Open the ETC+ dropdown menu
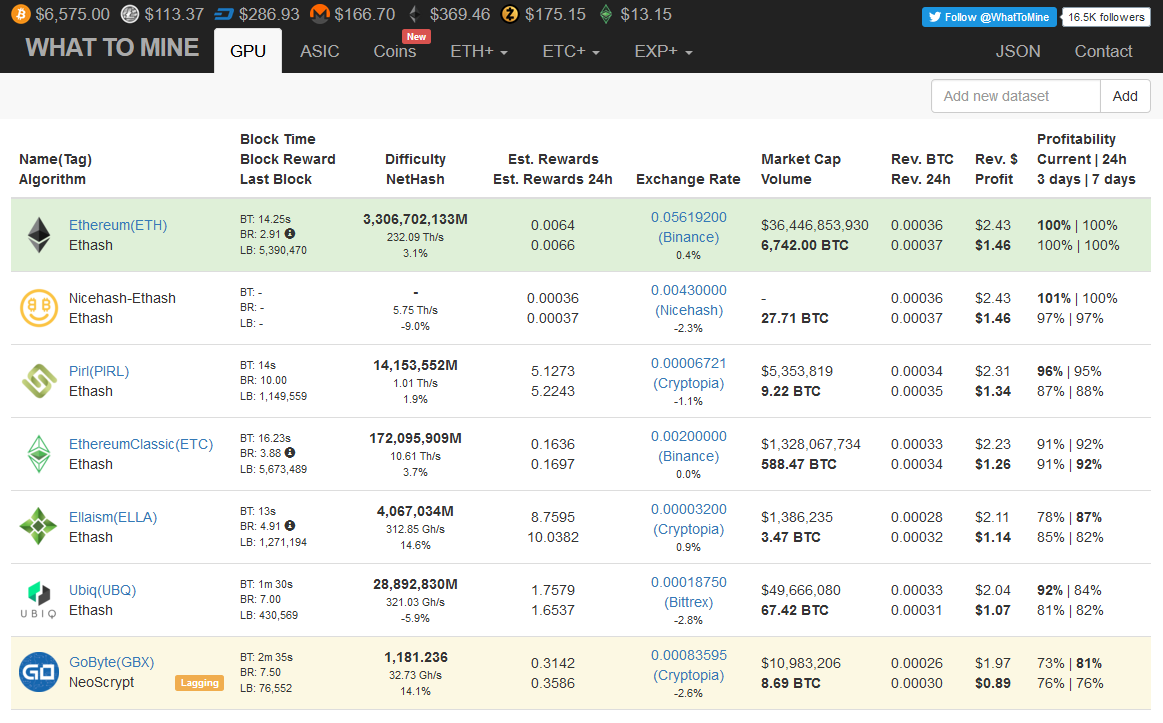This screenshot has height=723, width=1163. [x=571, y=51]
